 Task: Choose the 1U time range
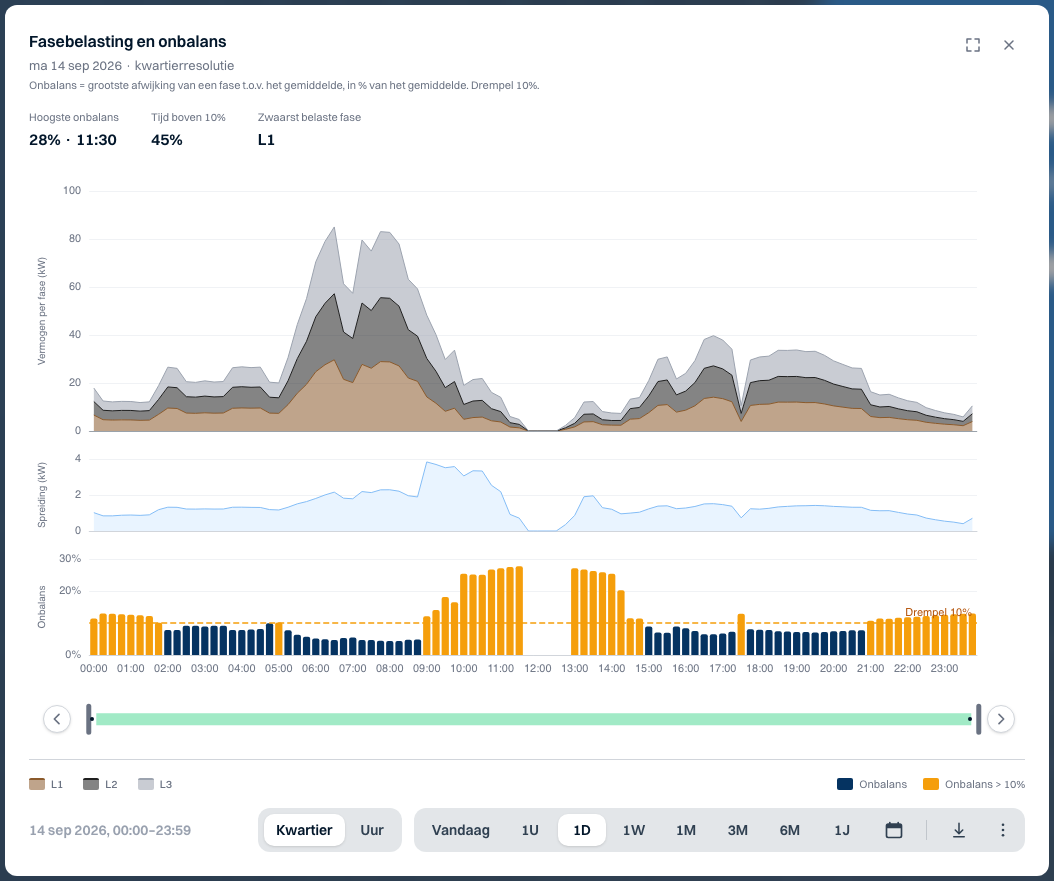point(530,830)
